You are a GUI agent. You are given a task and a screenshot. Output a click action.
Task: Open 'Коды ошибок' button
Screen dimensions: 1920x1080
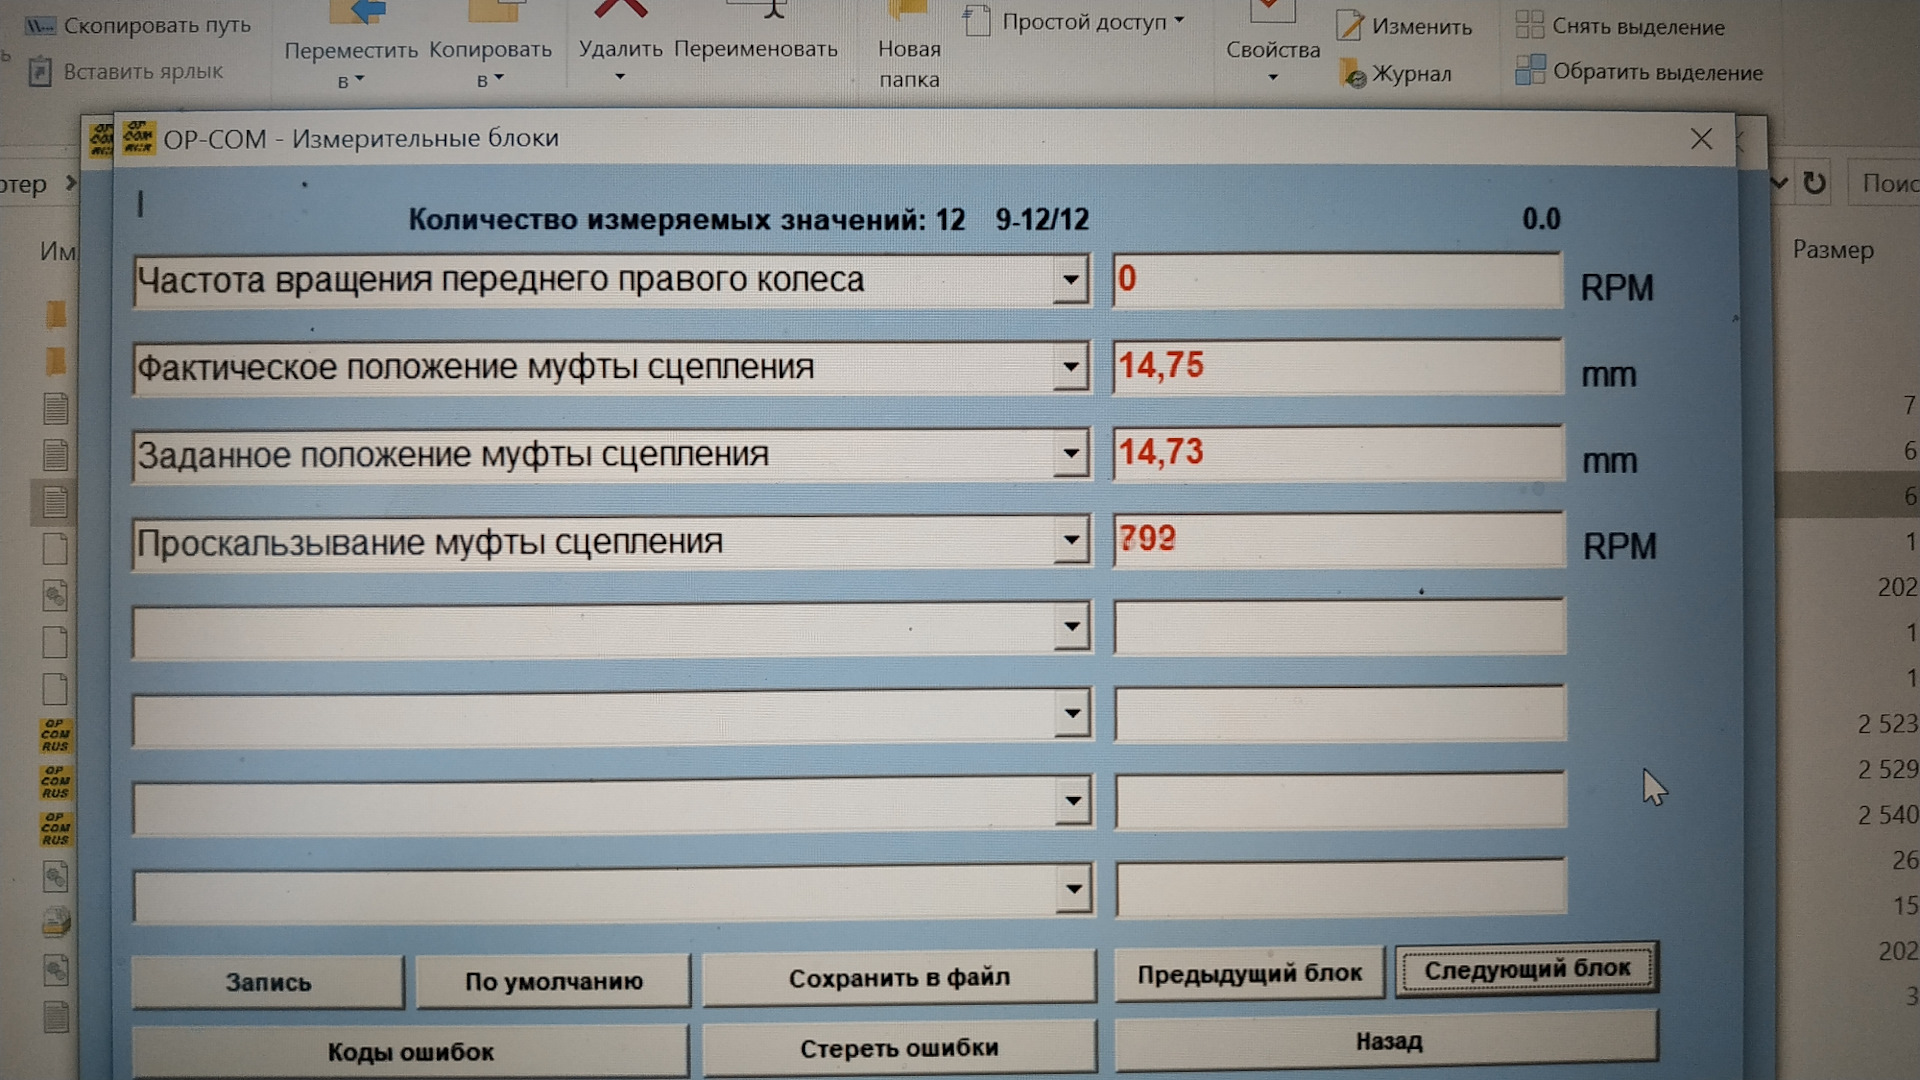pyautogui.click(x=410, y=1052)
